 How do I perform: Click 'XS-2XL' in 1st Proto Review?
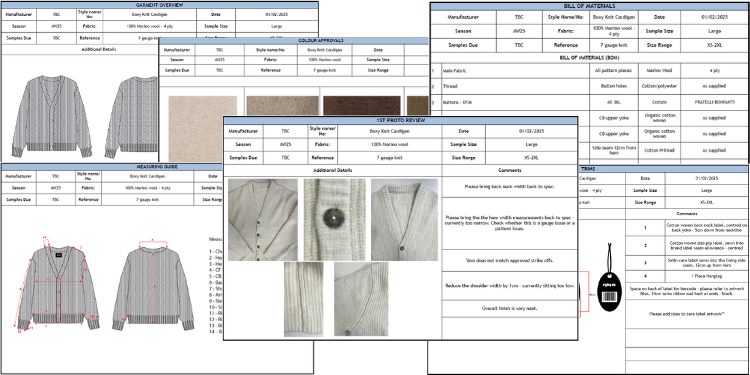pyautogui.click(x=531, y=157)
